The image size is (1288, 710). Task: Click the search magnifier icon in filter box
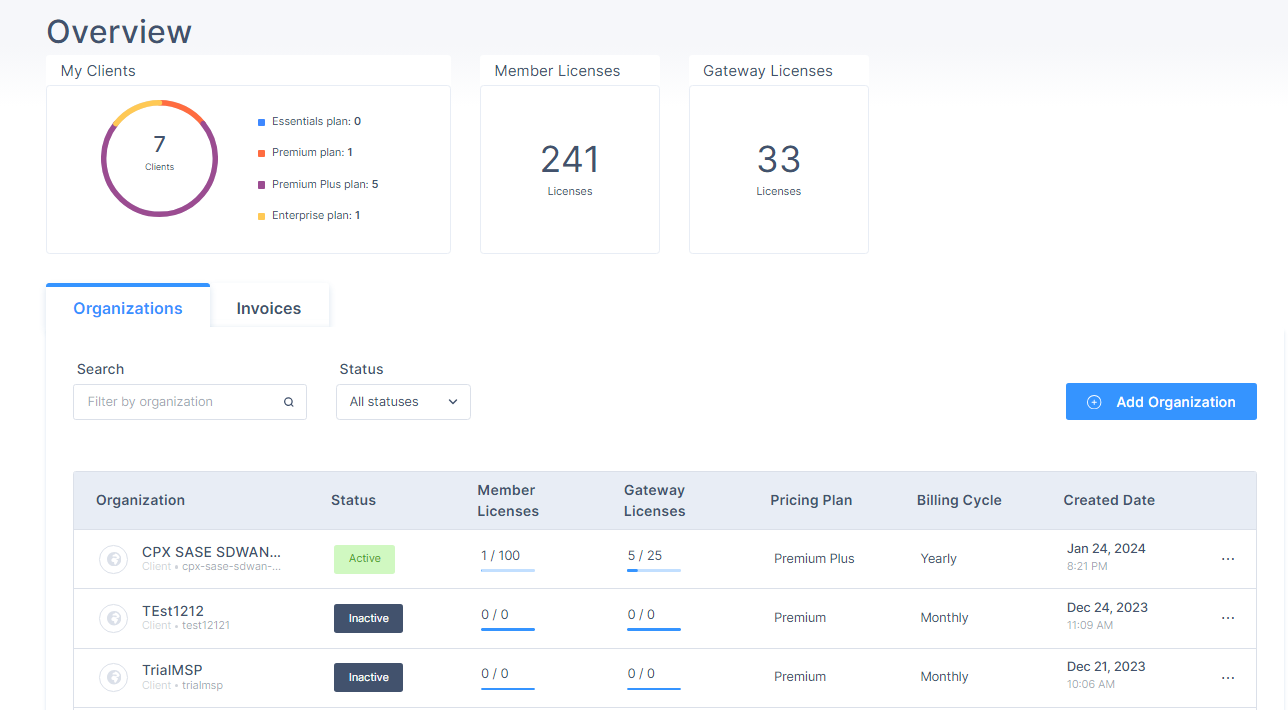(289, 402)
